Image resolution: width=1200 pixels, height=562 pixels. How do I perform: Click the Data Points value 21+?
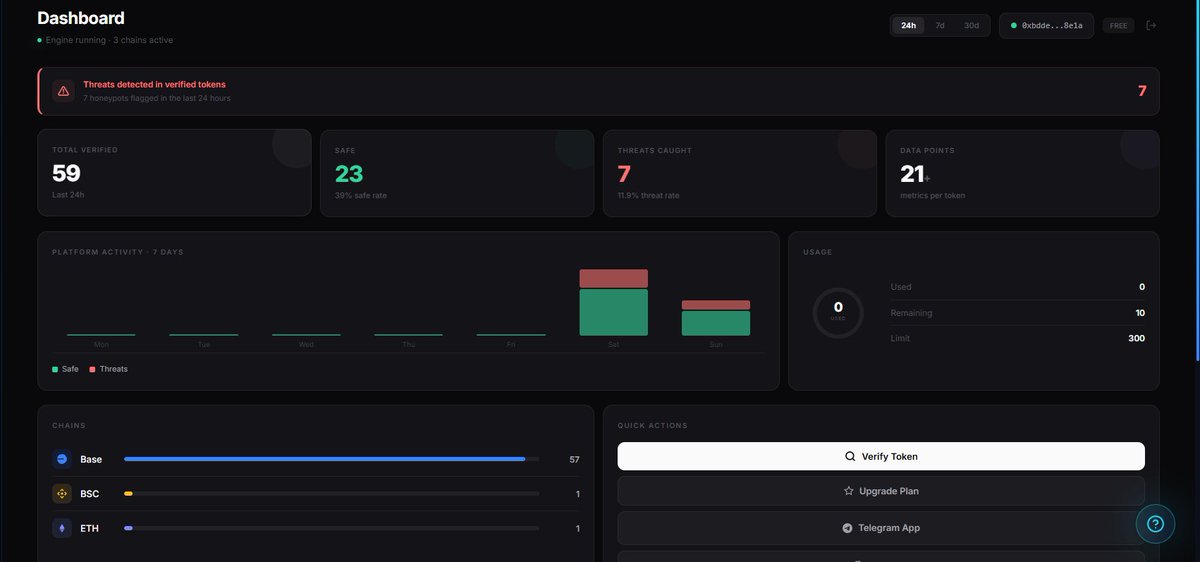click(915, 174)
